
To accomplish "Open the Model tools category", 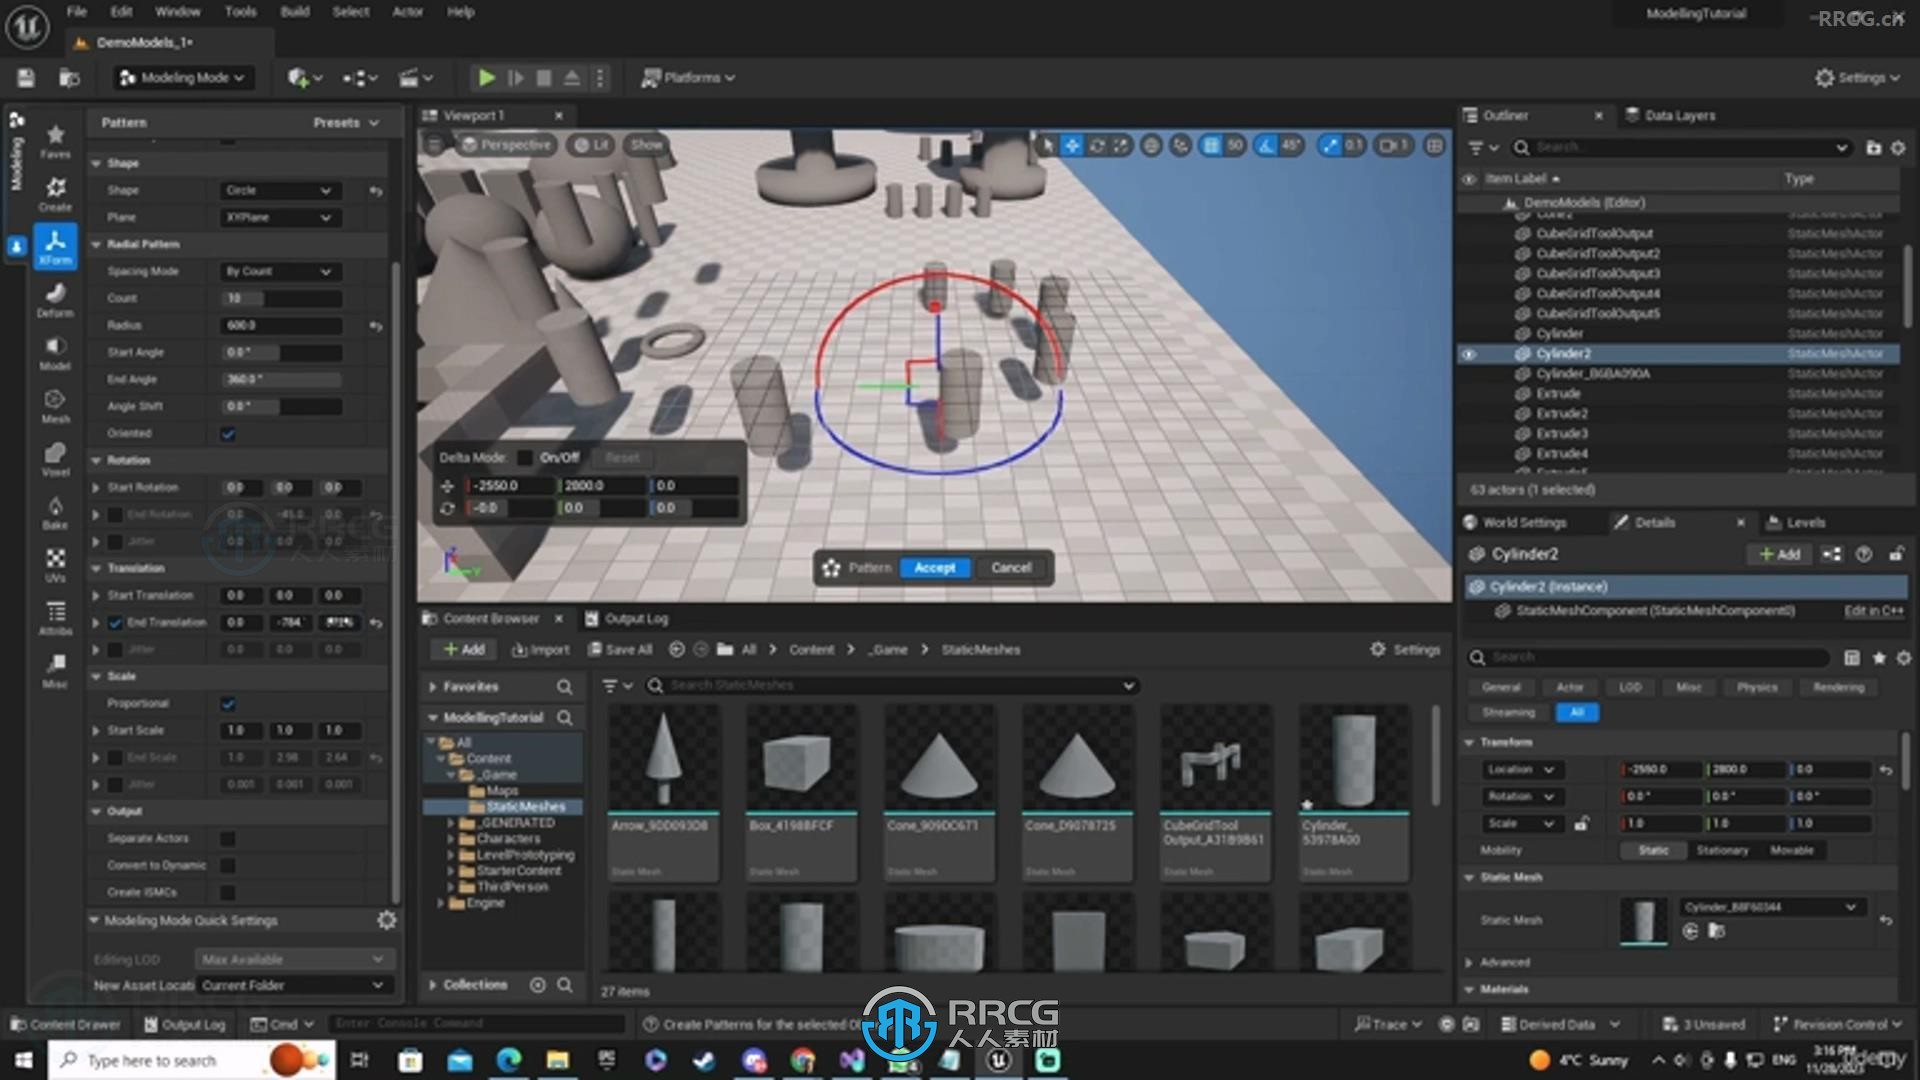I will pyautogui.click(x=55, y=353).
